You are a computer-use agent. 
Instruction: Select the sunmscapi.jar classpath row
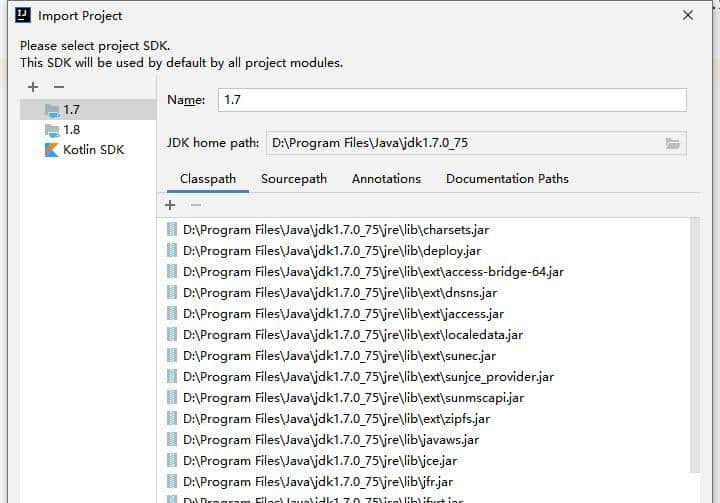coord(425,398)
